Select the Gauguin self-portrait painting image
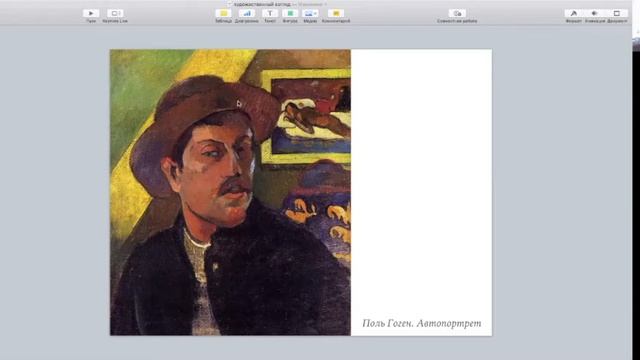Viewport: 640px width, 360px height. click(x=230, y=192)
